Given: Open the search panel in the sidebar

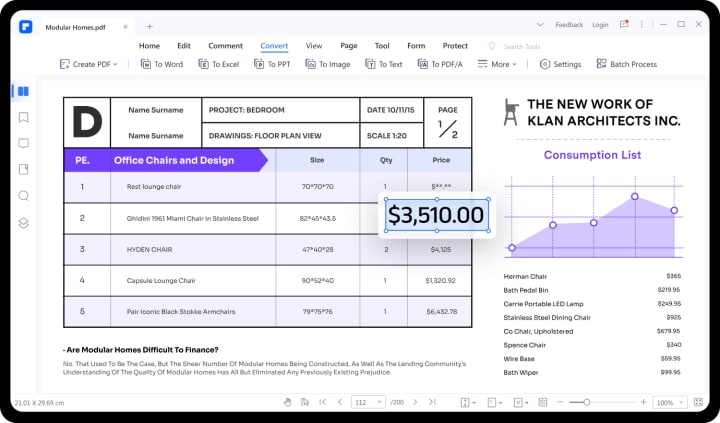Looking at the screenshot, I should pyautogui.click(x=23, y=197).
